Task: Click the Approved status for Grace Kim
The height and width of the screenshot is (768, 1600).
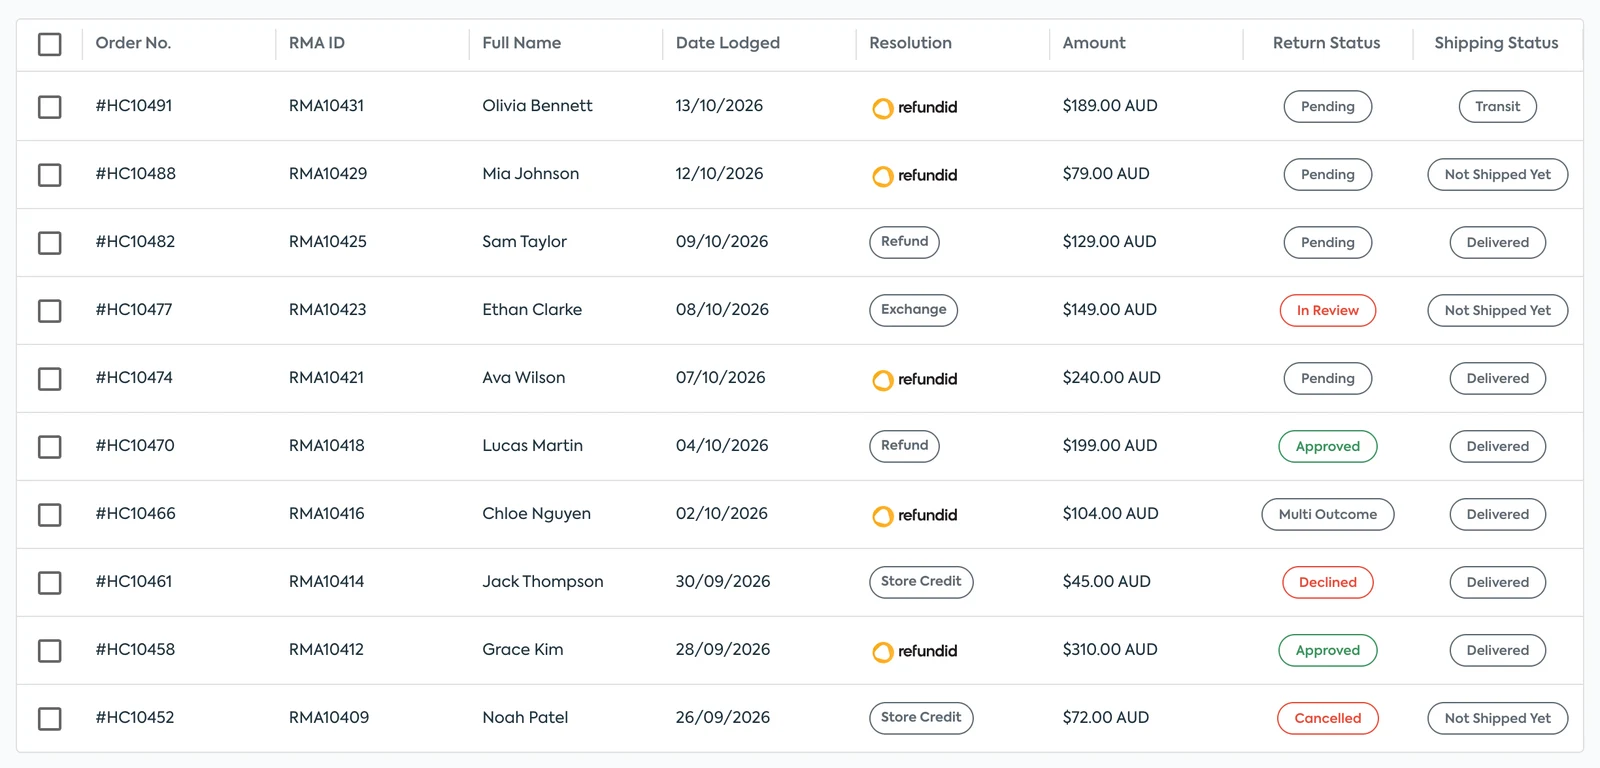Action: (1327, 651)
